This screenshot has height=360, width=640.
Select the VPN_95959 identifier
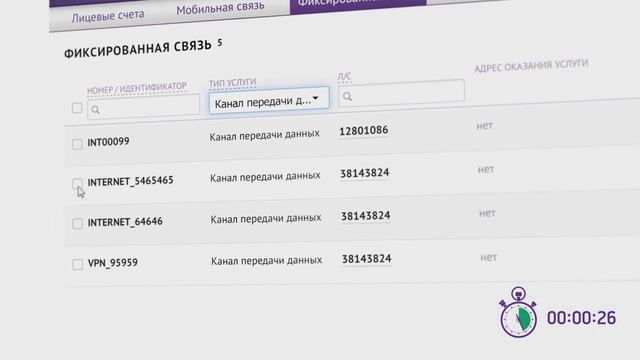pyautogui.click(x=113, y=262)
